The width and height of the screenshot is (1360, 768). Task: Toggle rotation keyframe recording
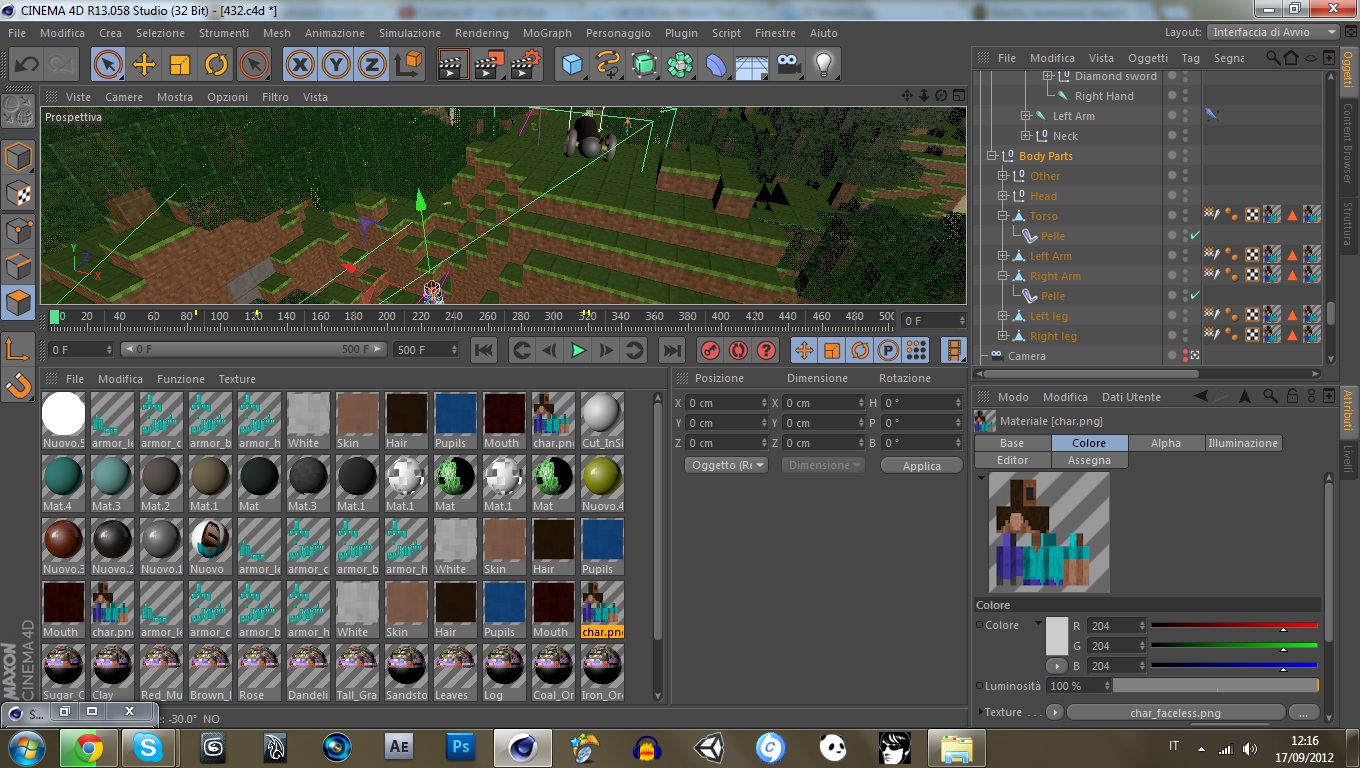point(860,350)
